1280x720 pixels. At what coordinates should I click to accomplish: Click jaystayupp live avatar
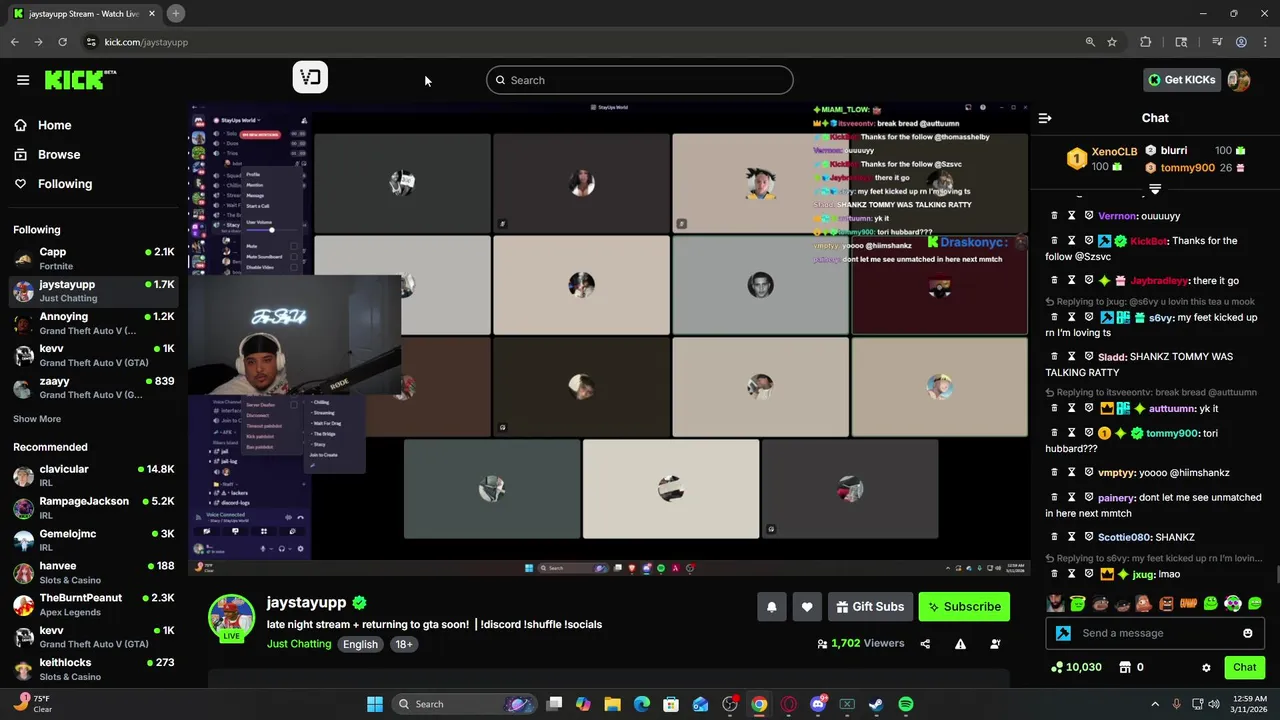231,617
